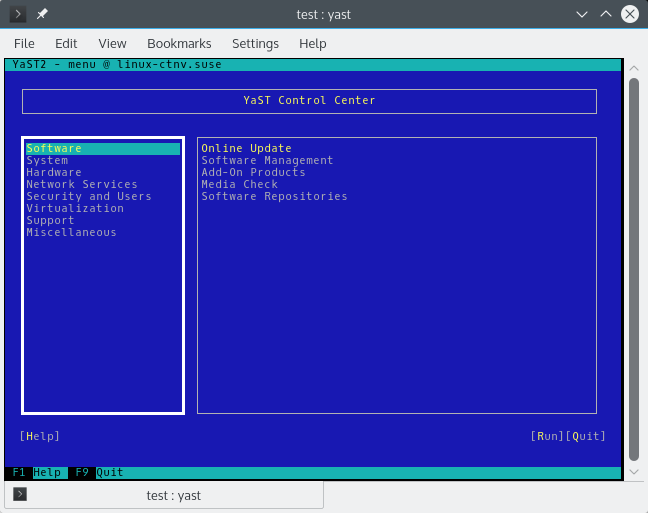Open the View menu
This screenshot has width=648, height=513.
coord(112,43)
